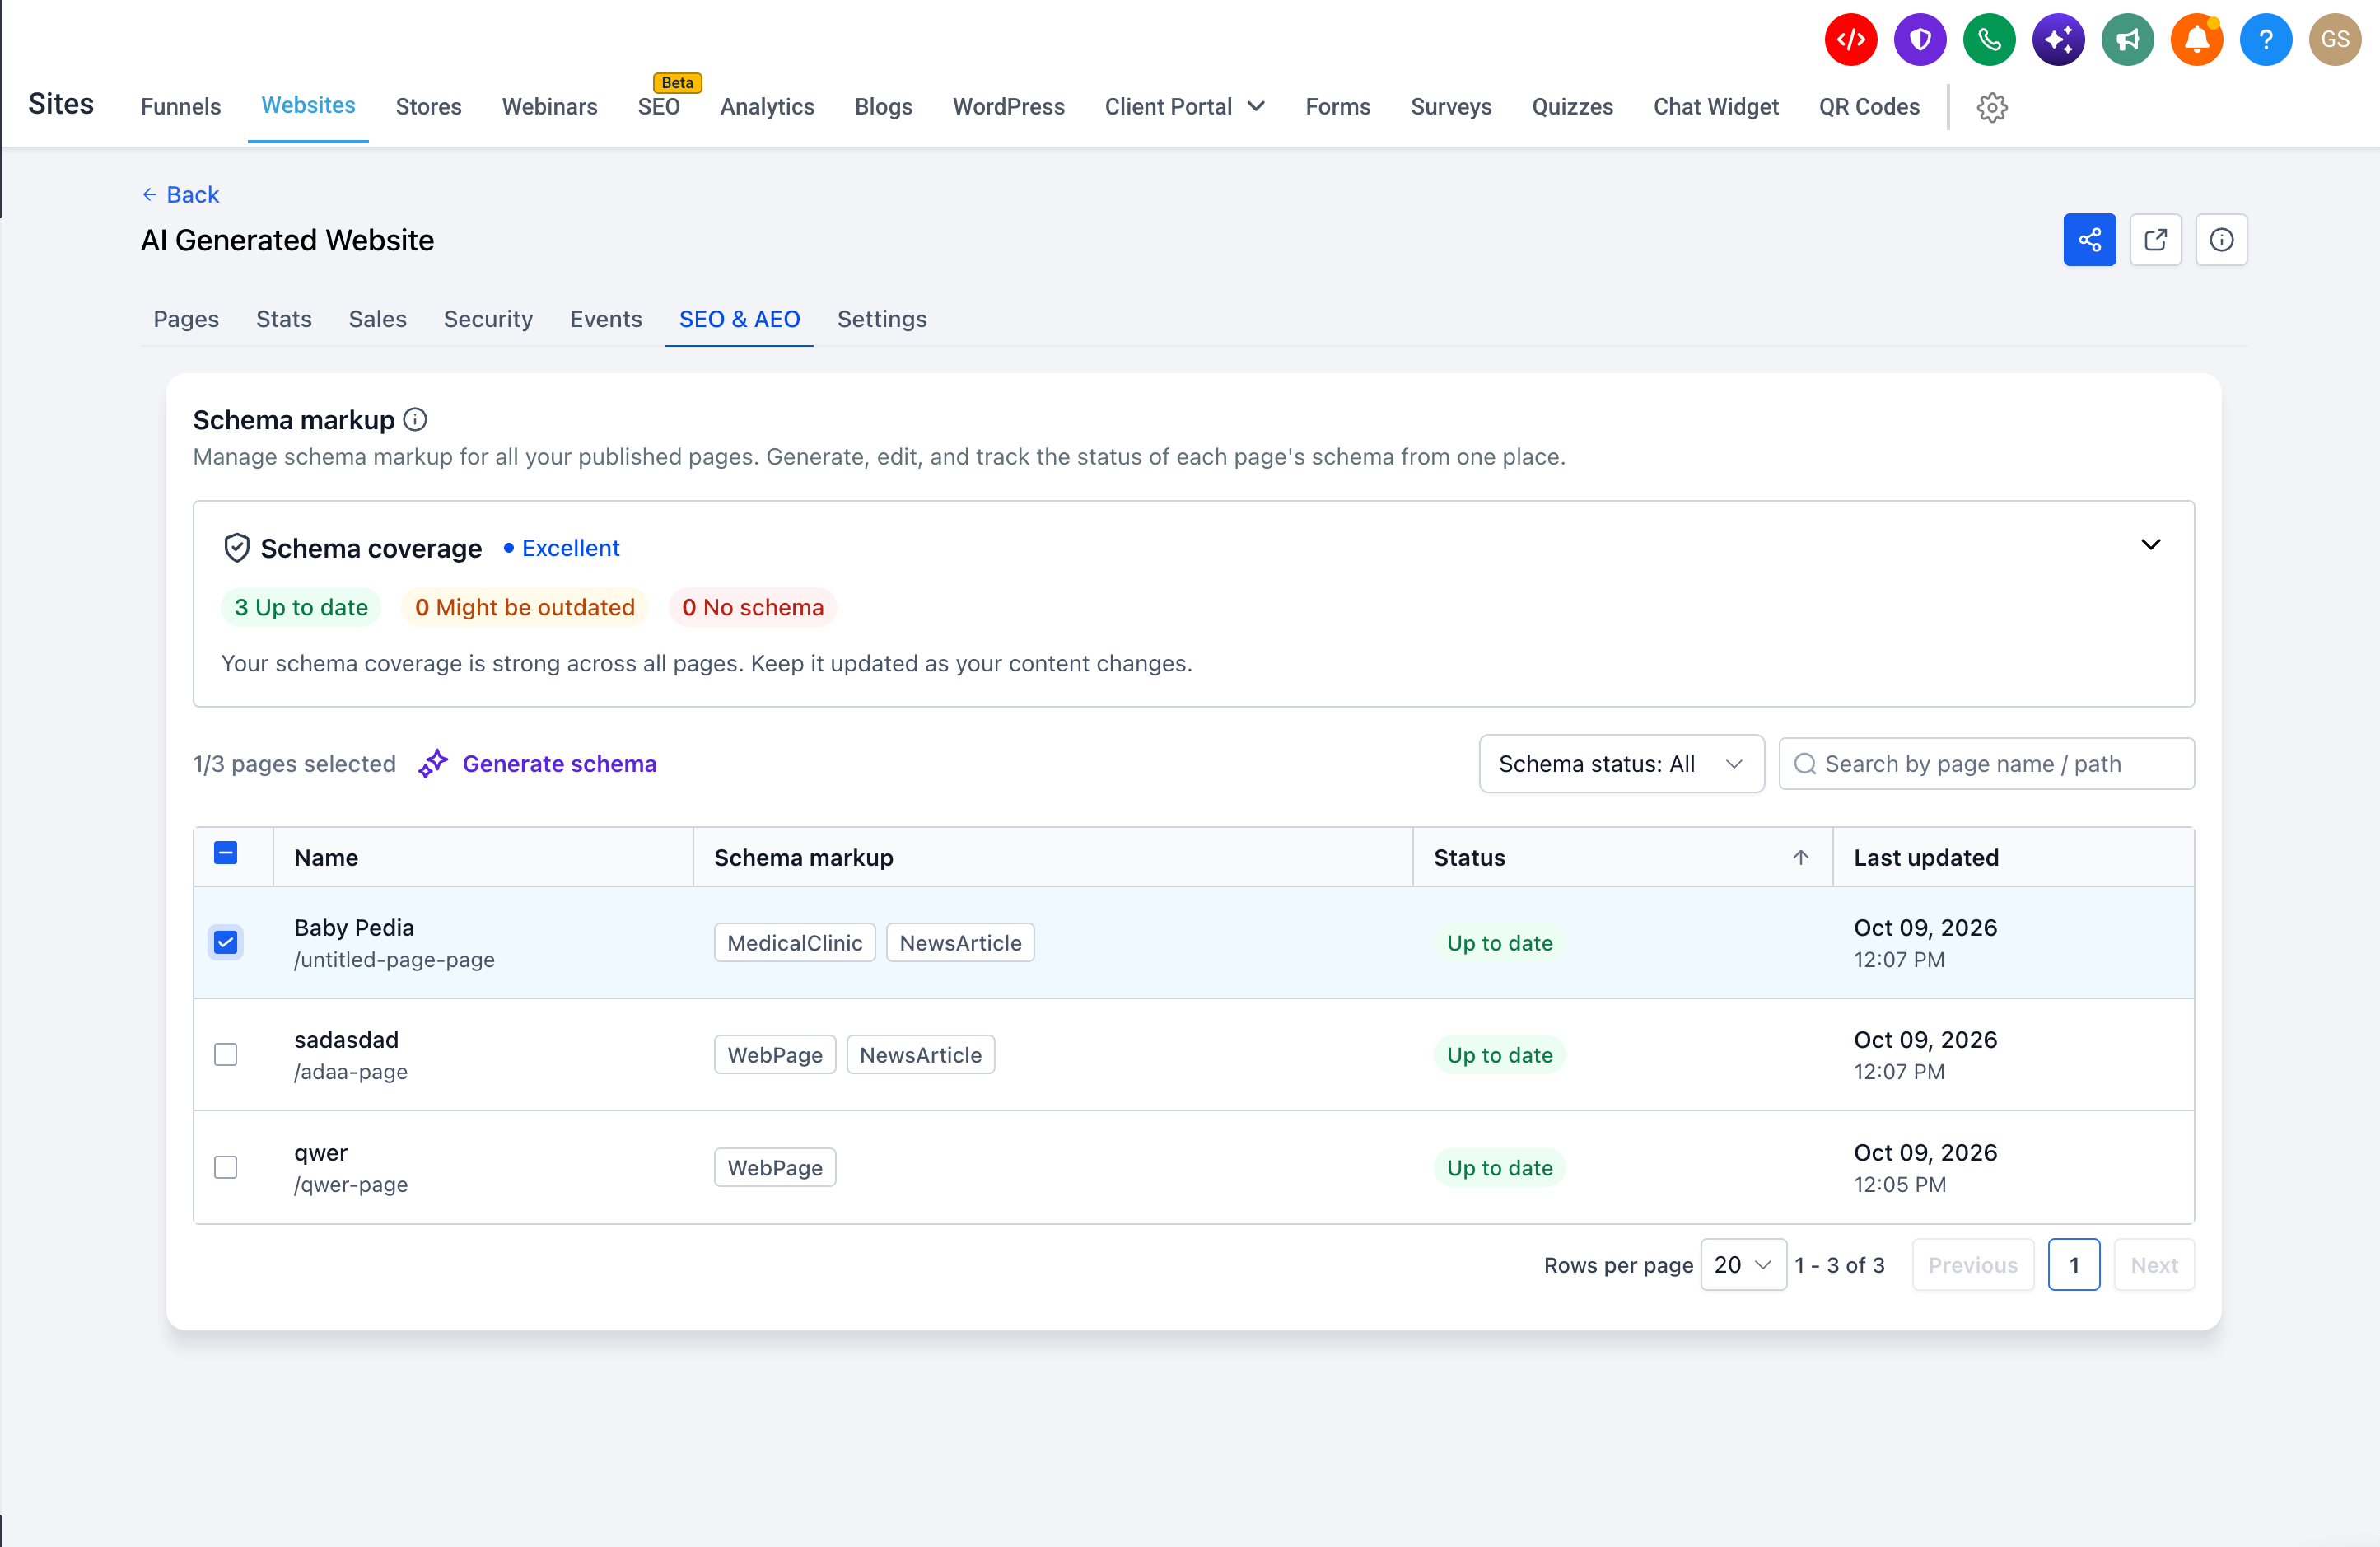
Task: Click the info icon beside Schema markup
Action: (x=415, y=420)
